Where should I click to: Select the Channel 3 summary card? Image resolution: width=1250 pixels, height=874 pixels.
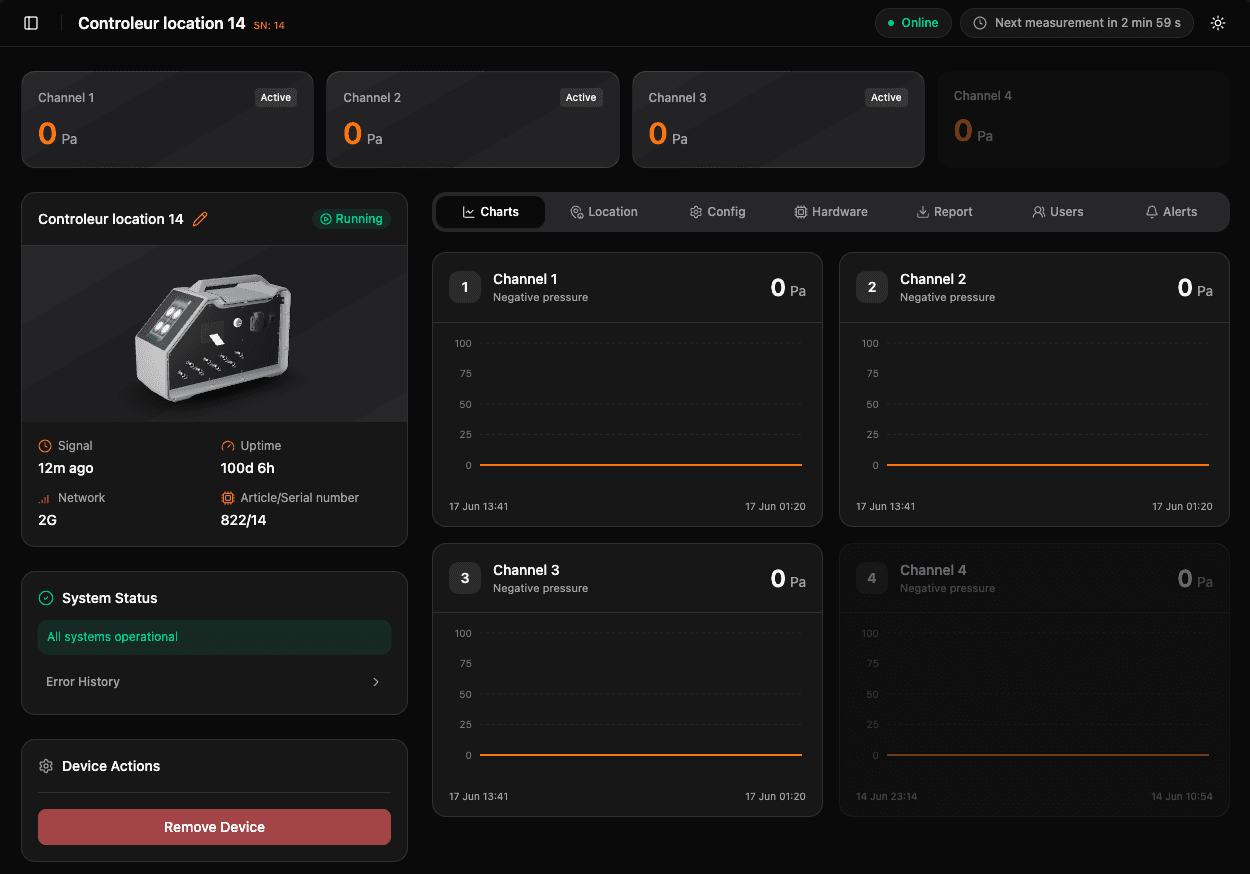coord(778,119)
